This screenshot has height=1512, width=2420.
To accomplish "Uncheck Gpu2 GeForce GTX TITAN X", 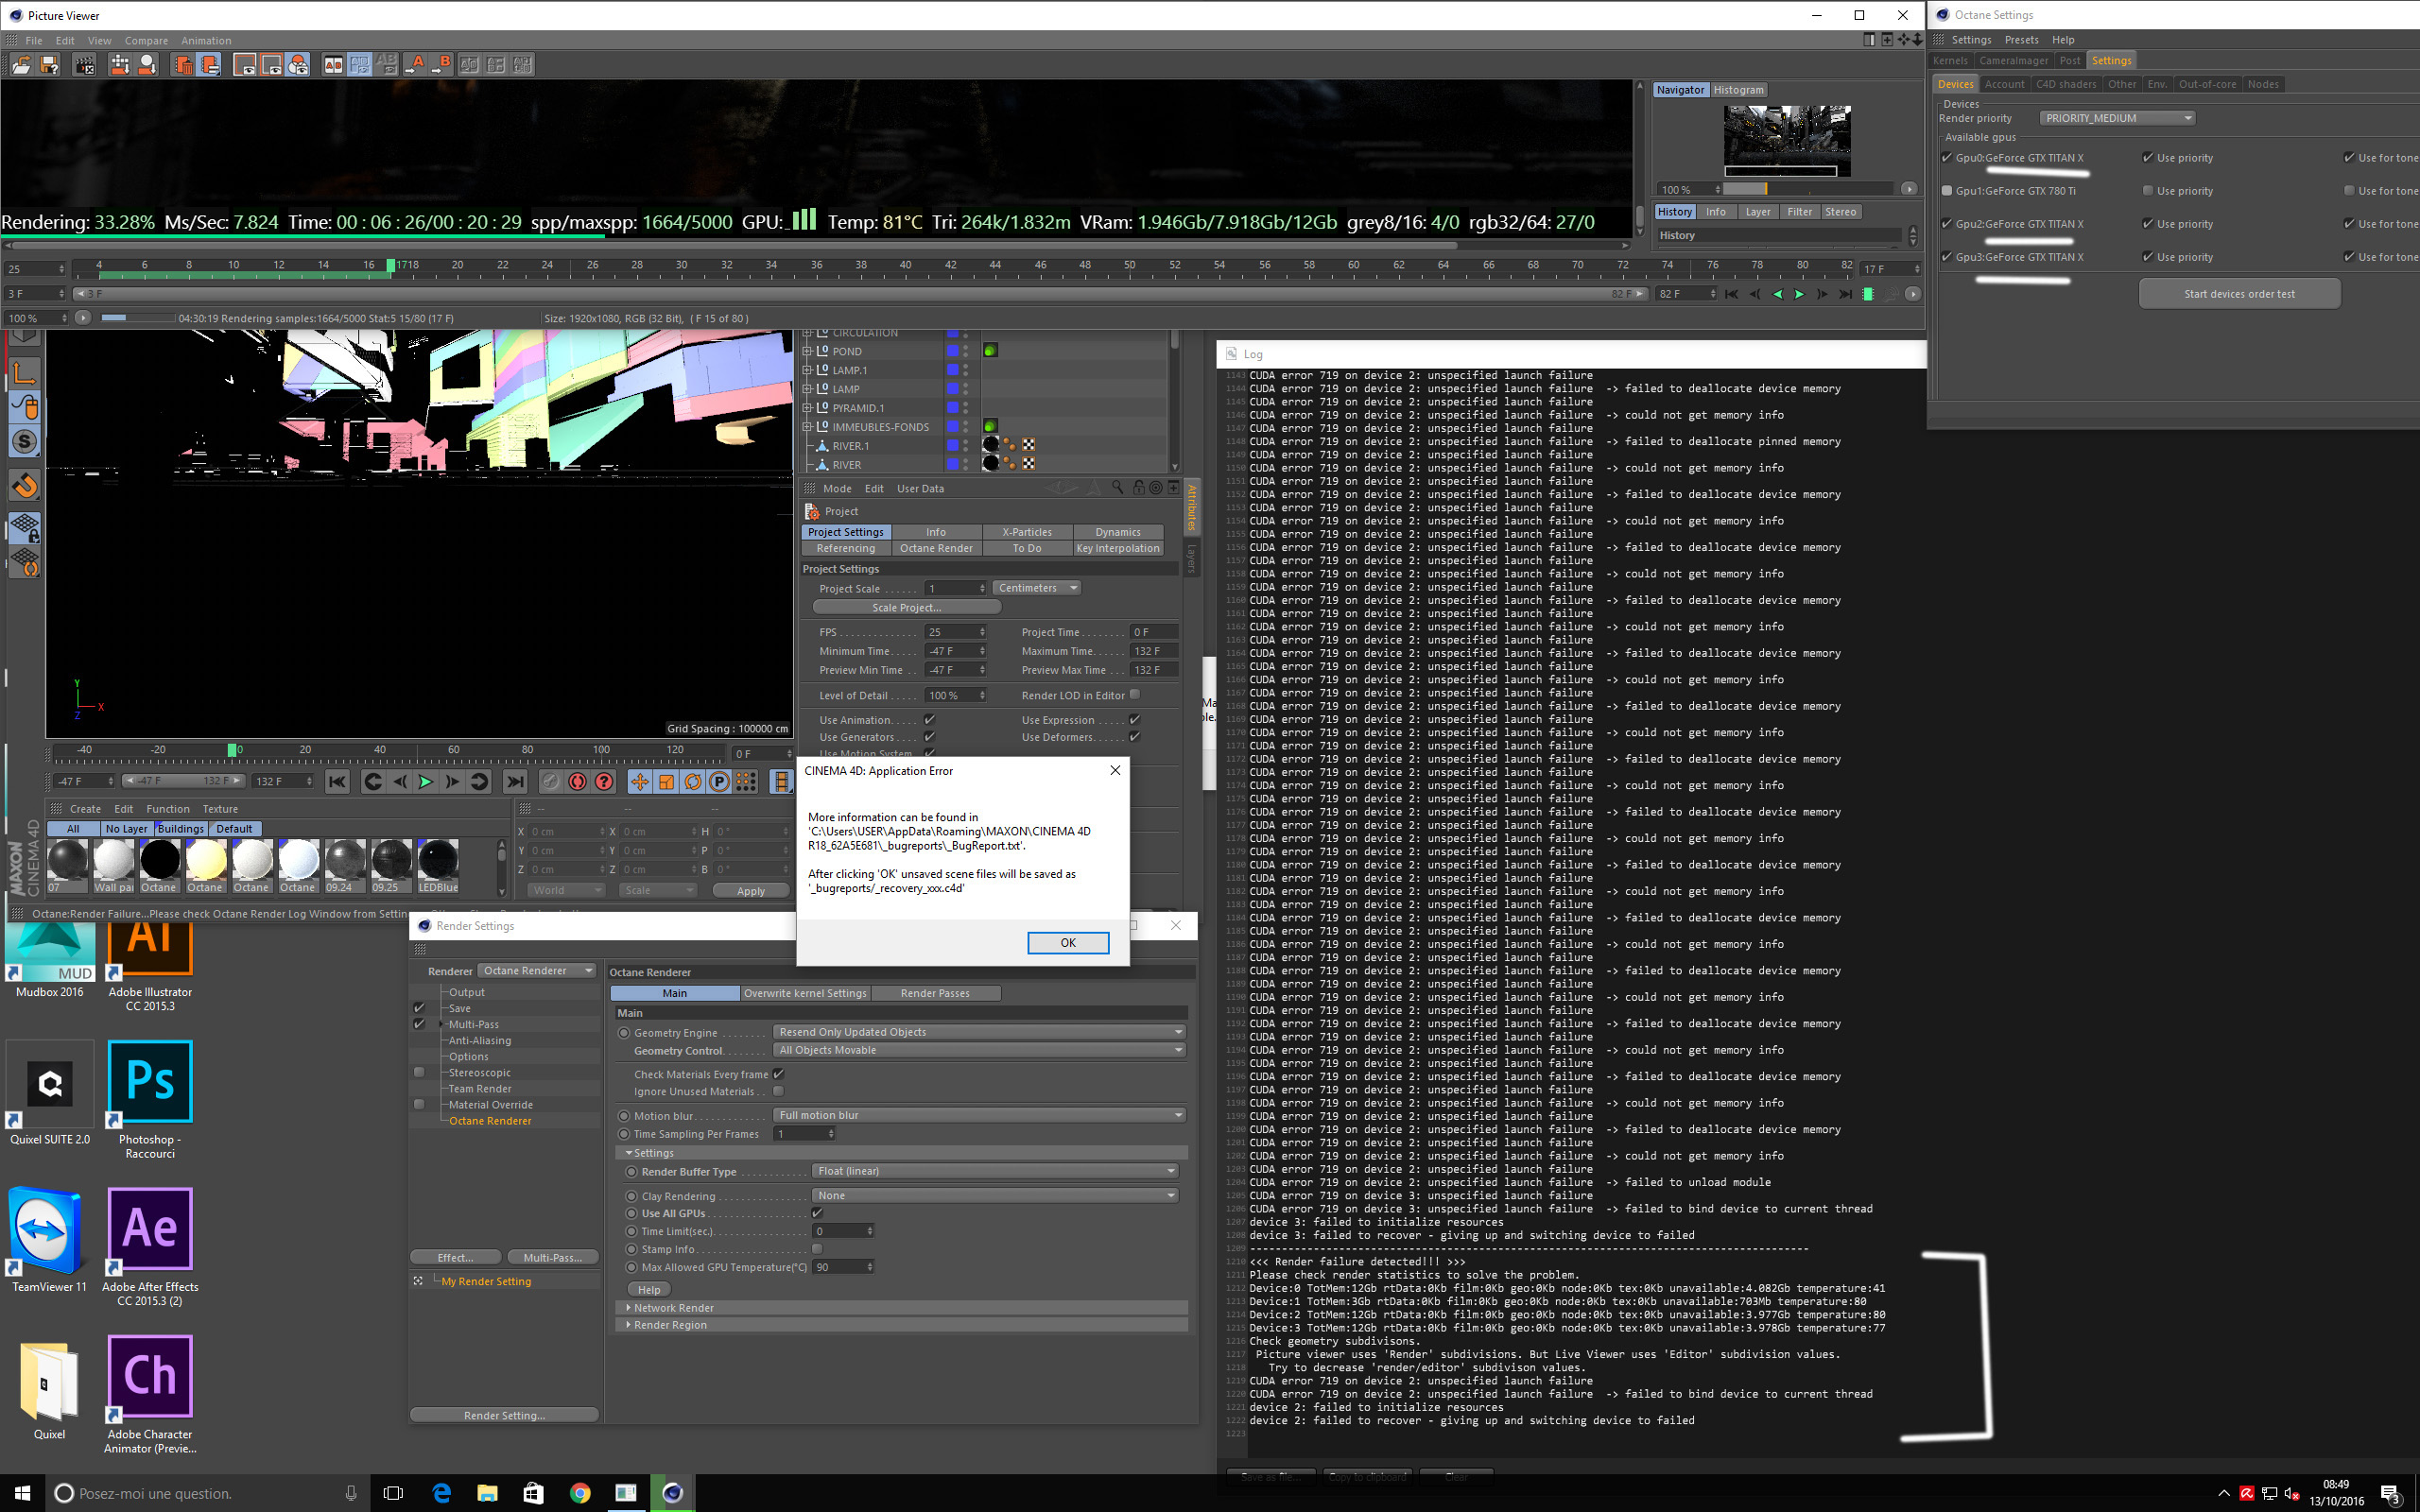I will point(1946,224).
